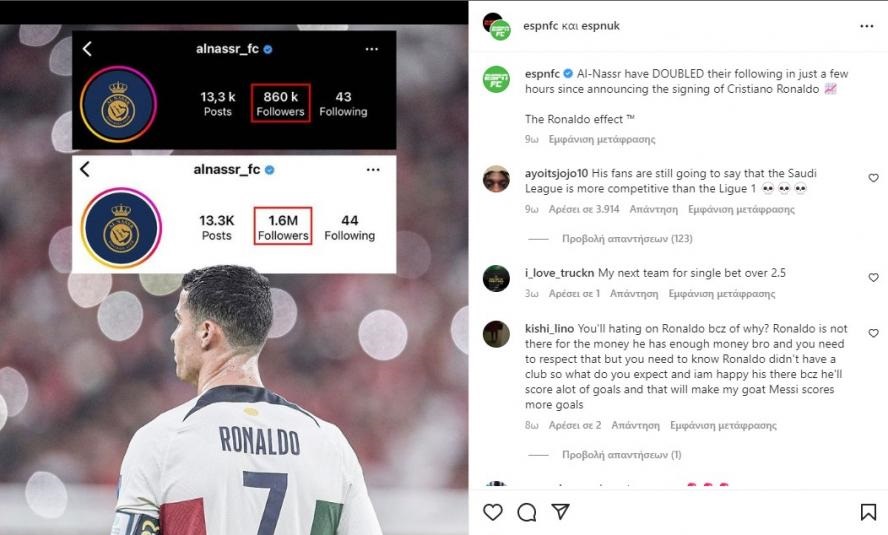The width and height of the screenshot is (888, 535).
Task: Like ayoitsjojo10's comment heart
Action: click(x=873, y=178)
